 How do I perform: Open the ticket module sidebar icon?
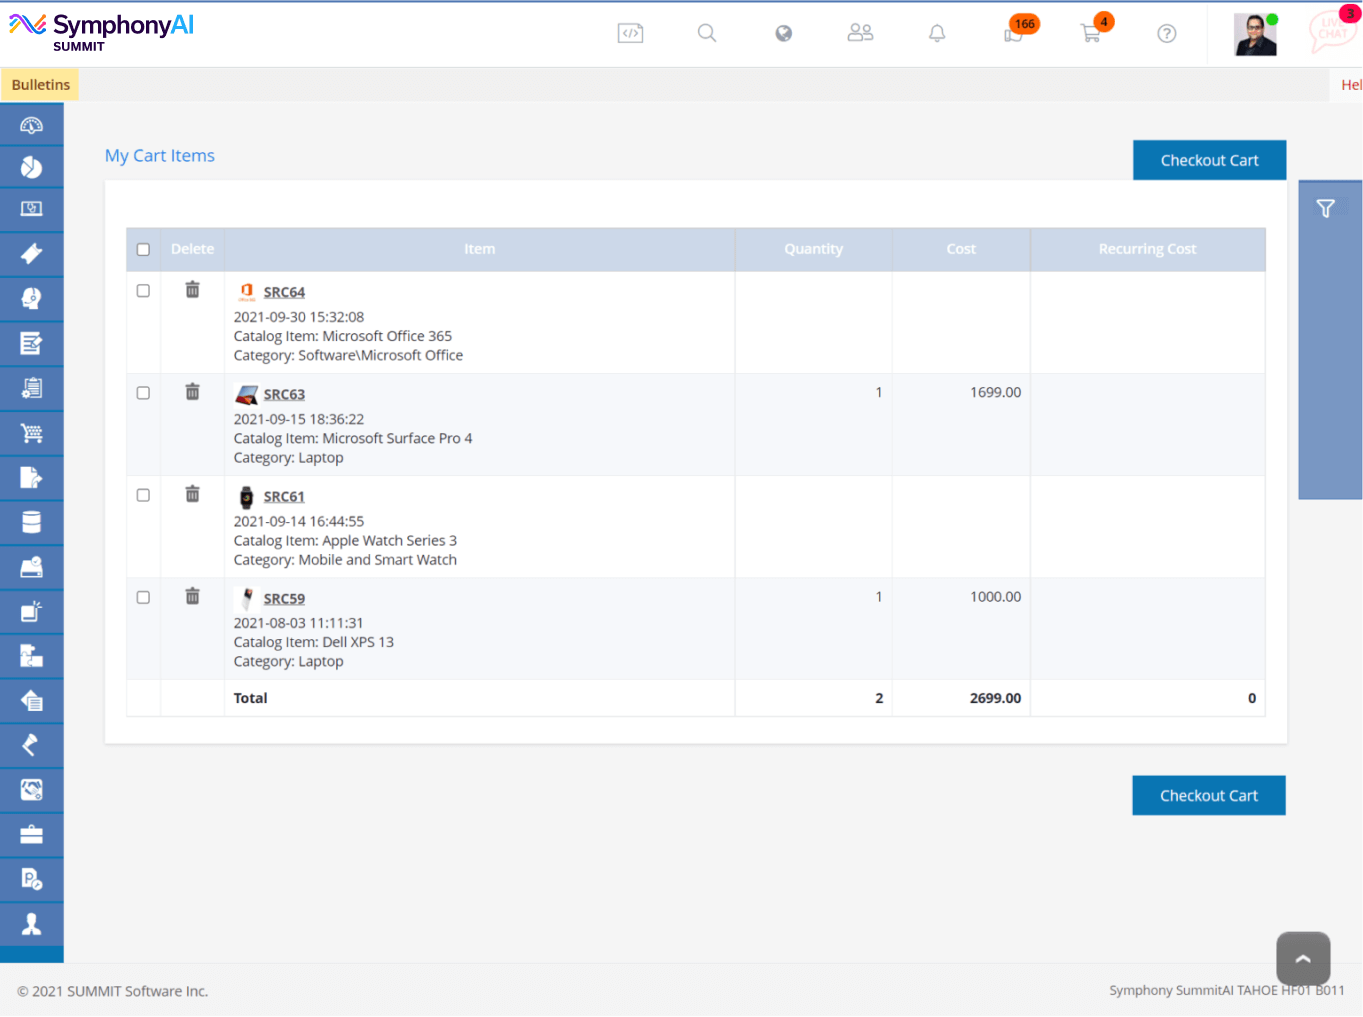[31, 254]
